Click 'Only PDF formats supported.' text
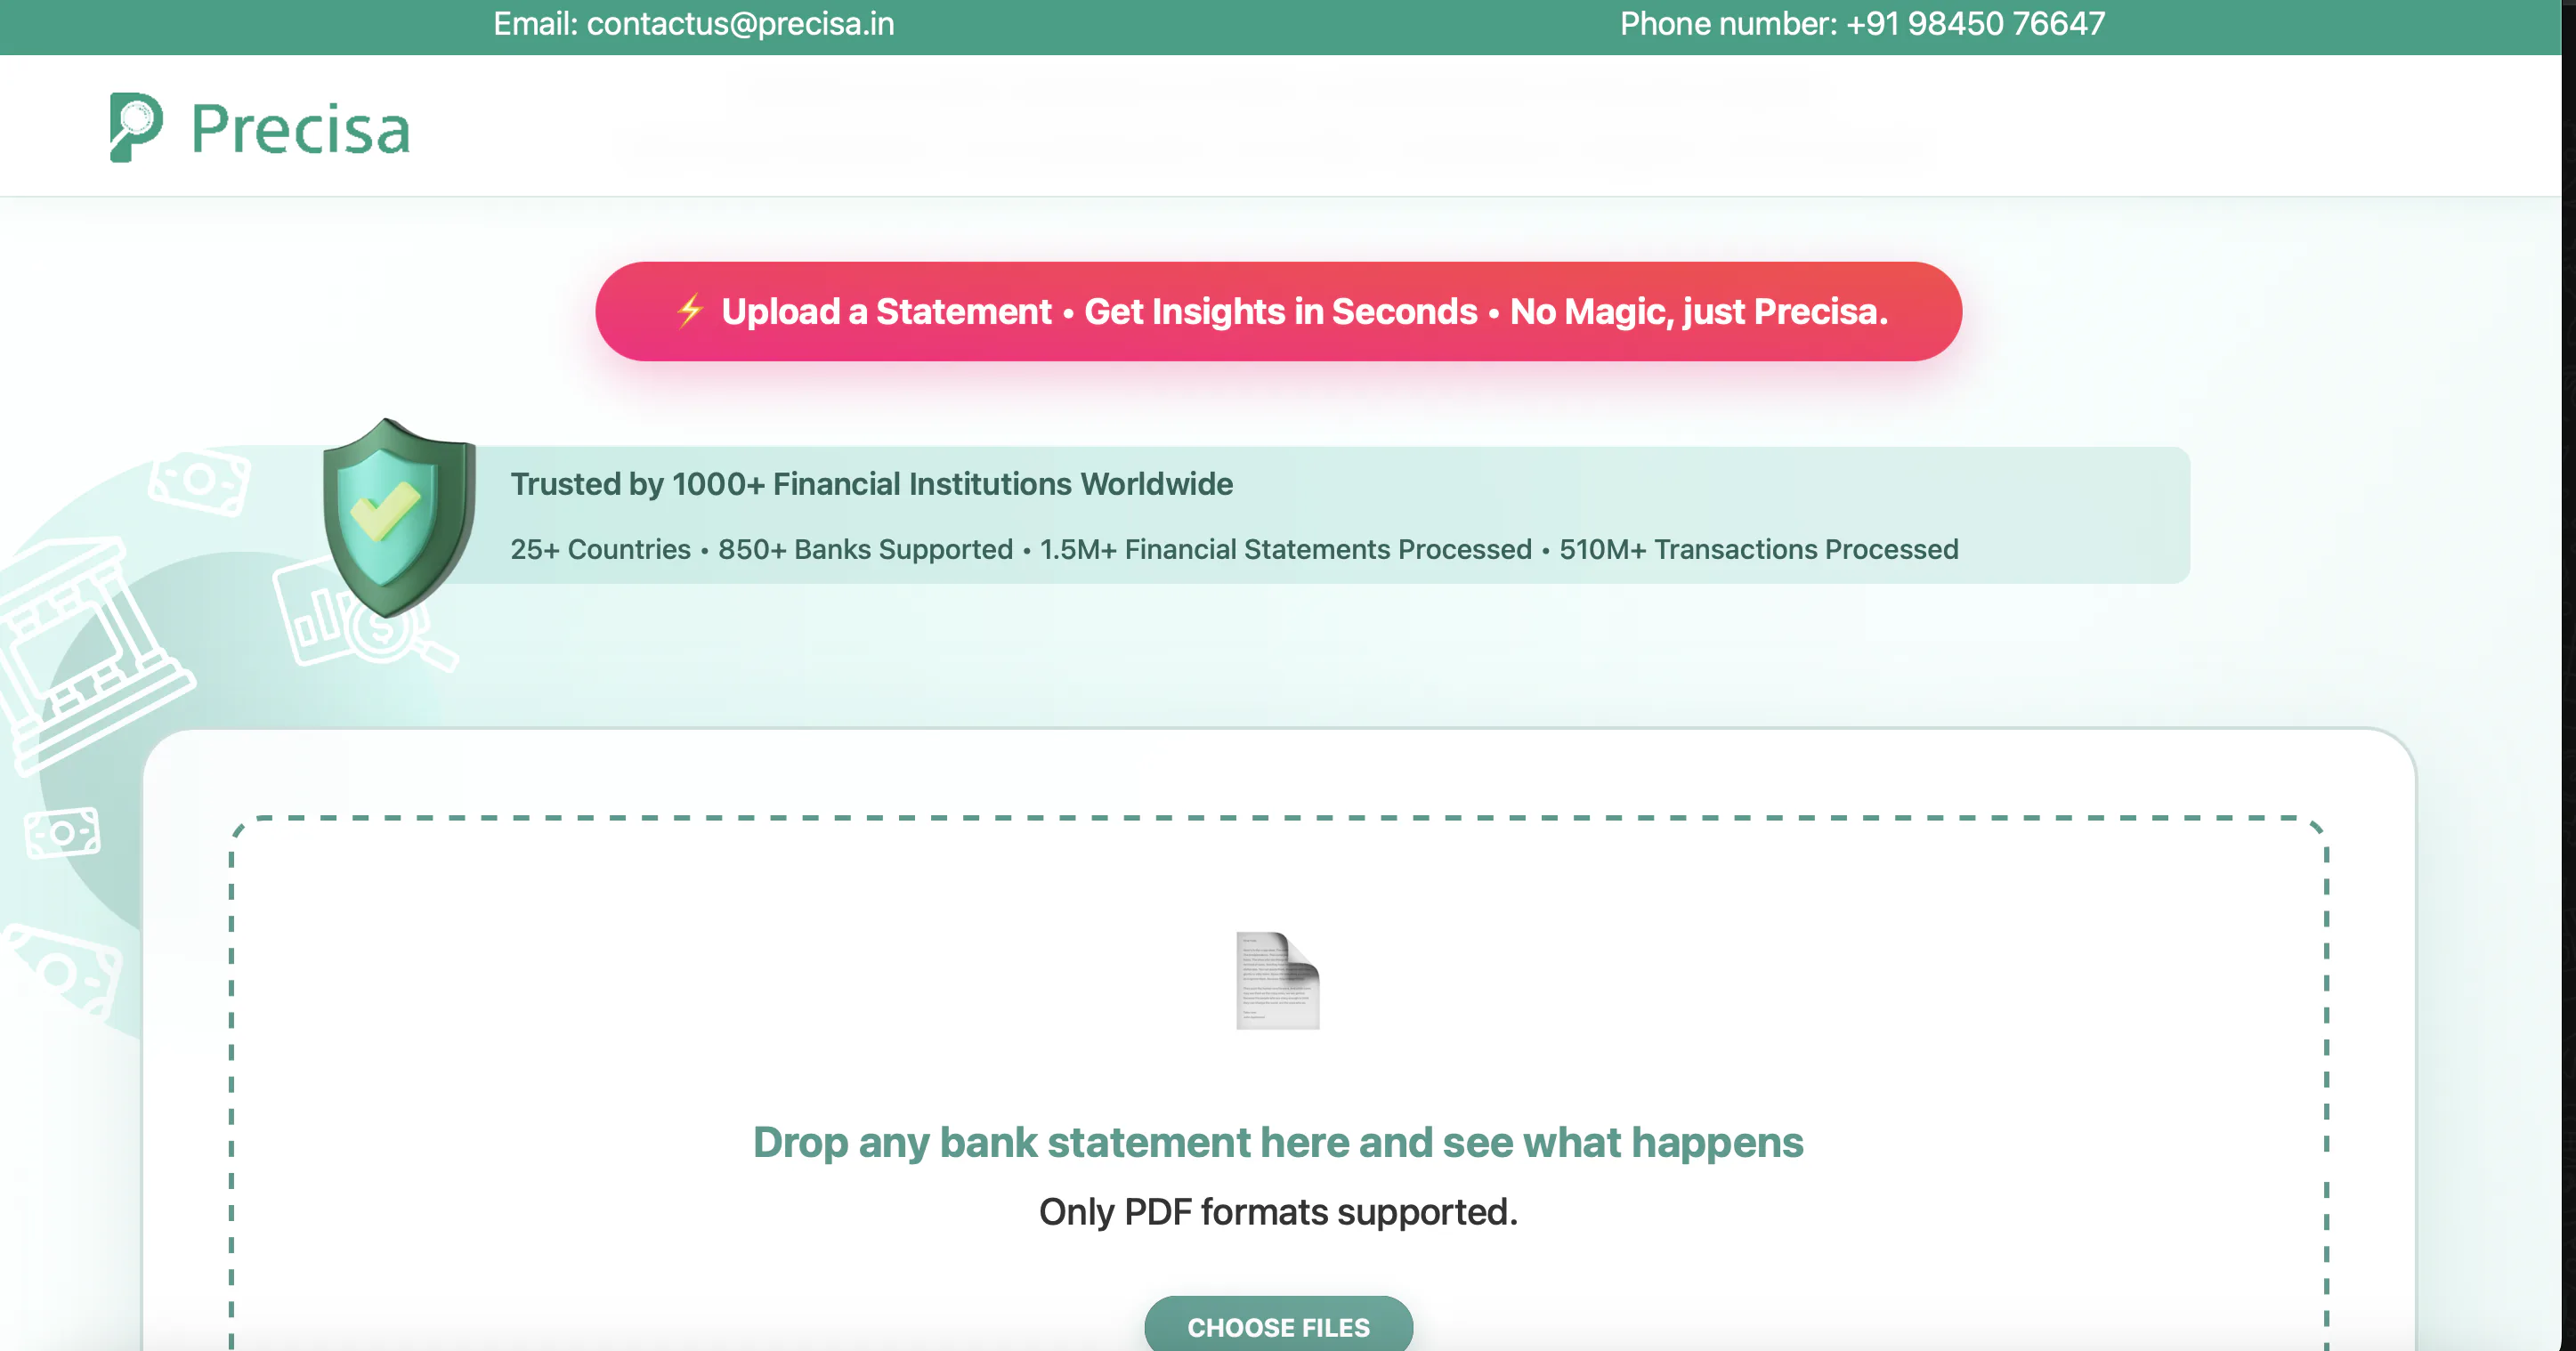 point(1278,1211)
